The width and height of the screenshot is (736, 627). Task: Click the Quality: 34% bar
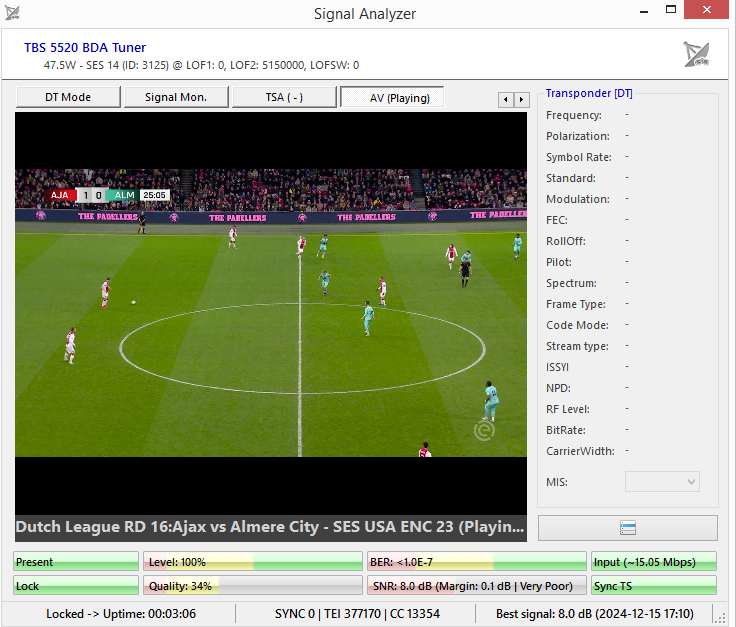[253, 586]
